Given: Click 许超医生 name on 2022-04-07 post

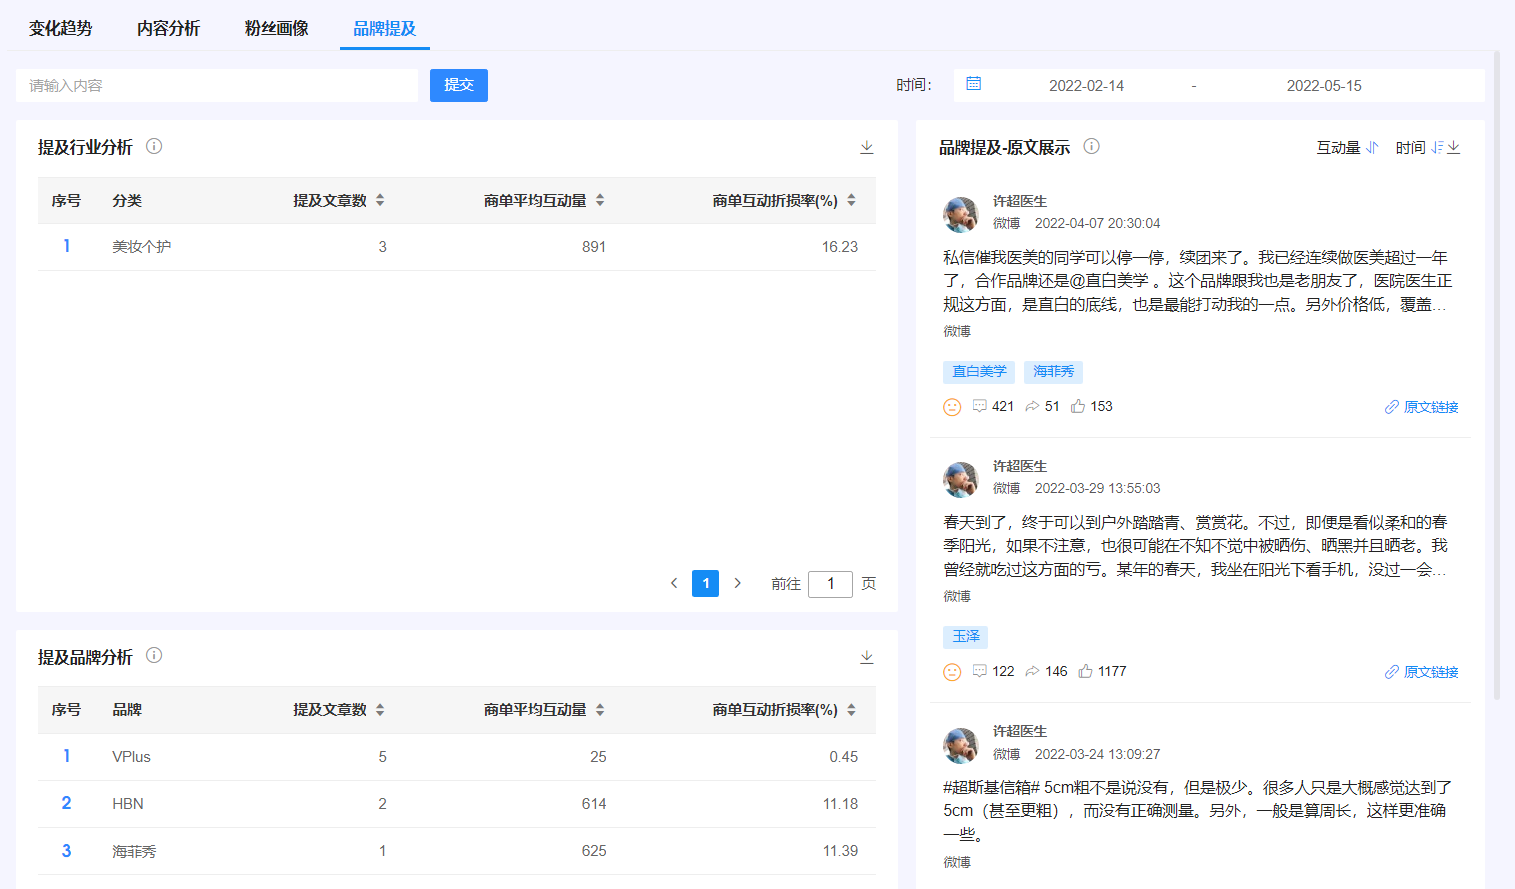Looking at the screenshot, I should pyautogui.click(x=1020, y=201).
